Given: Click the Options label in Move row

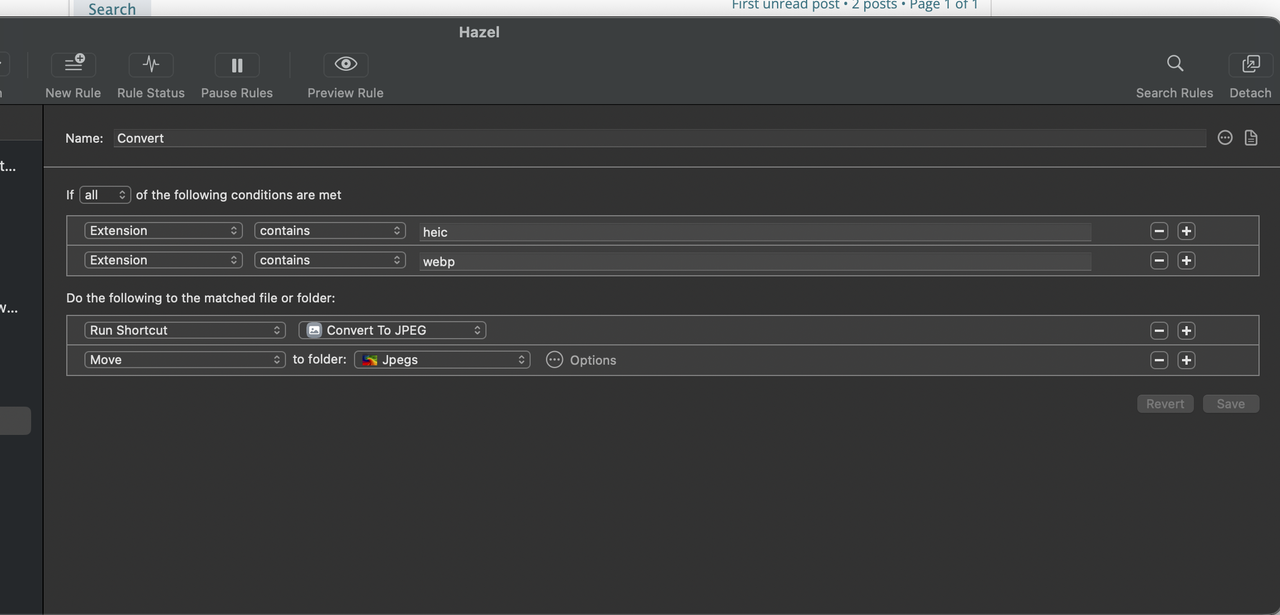Looking at the screenshot, I should pyautogui.click(x=593, y=360).
